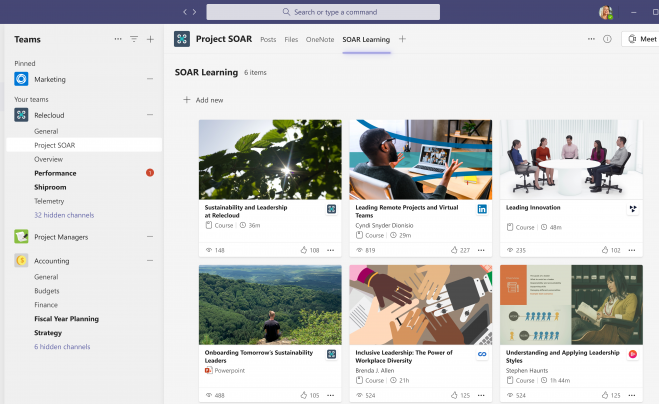This screenshot has width=659, height=404.
Task: Like the Inclusive Leadership course
Action: pos(454,395)
